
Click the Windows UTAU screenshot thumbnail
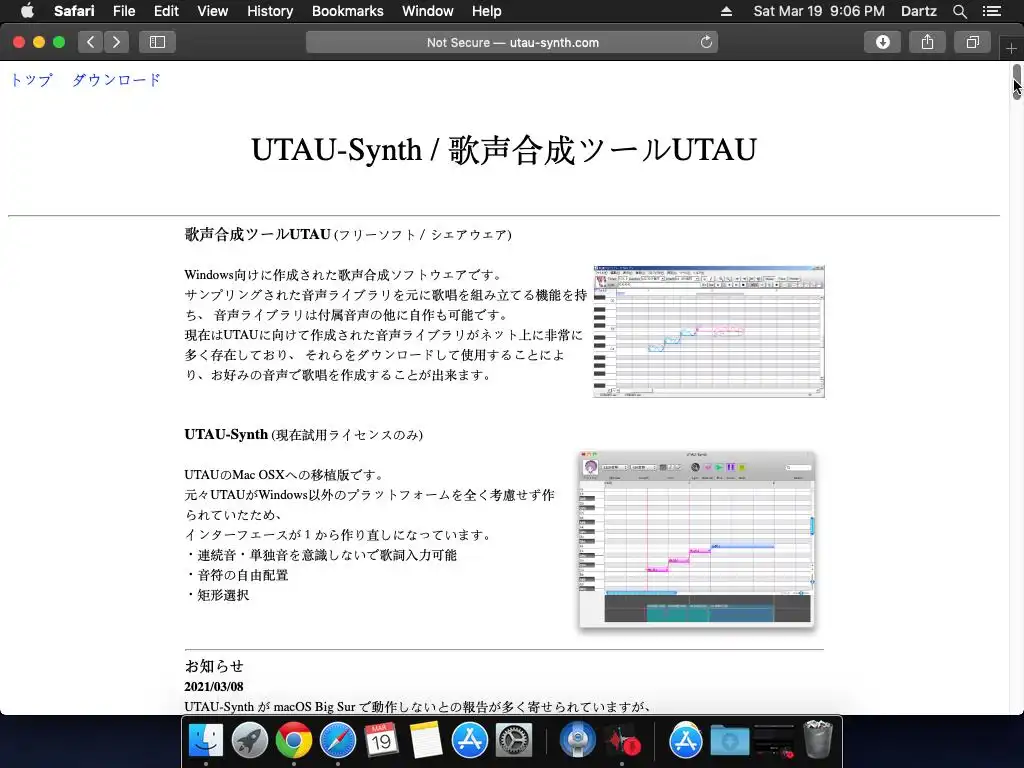tap(709, 331)
